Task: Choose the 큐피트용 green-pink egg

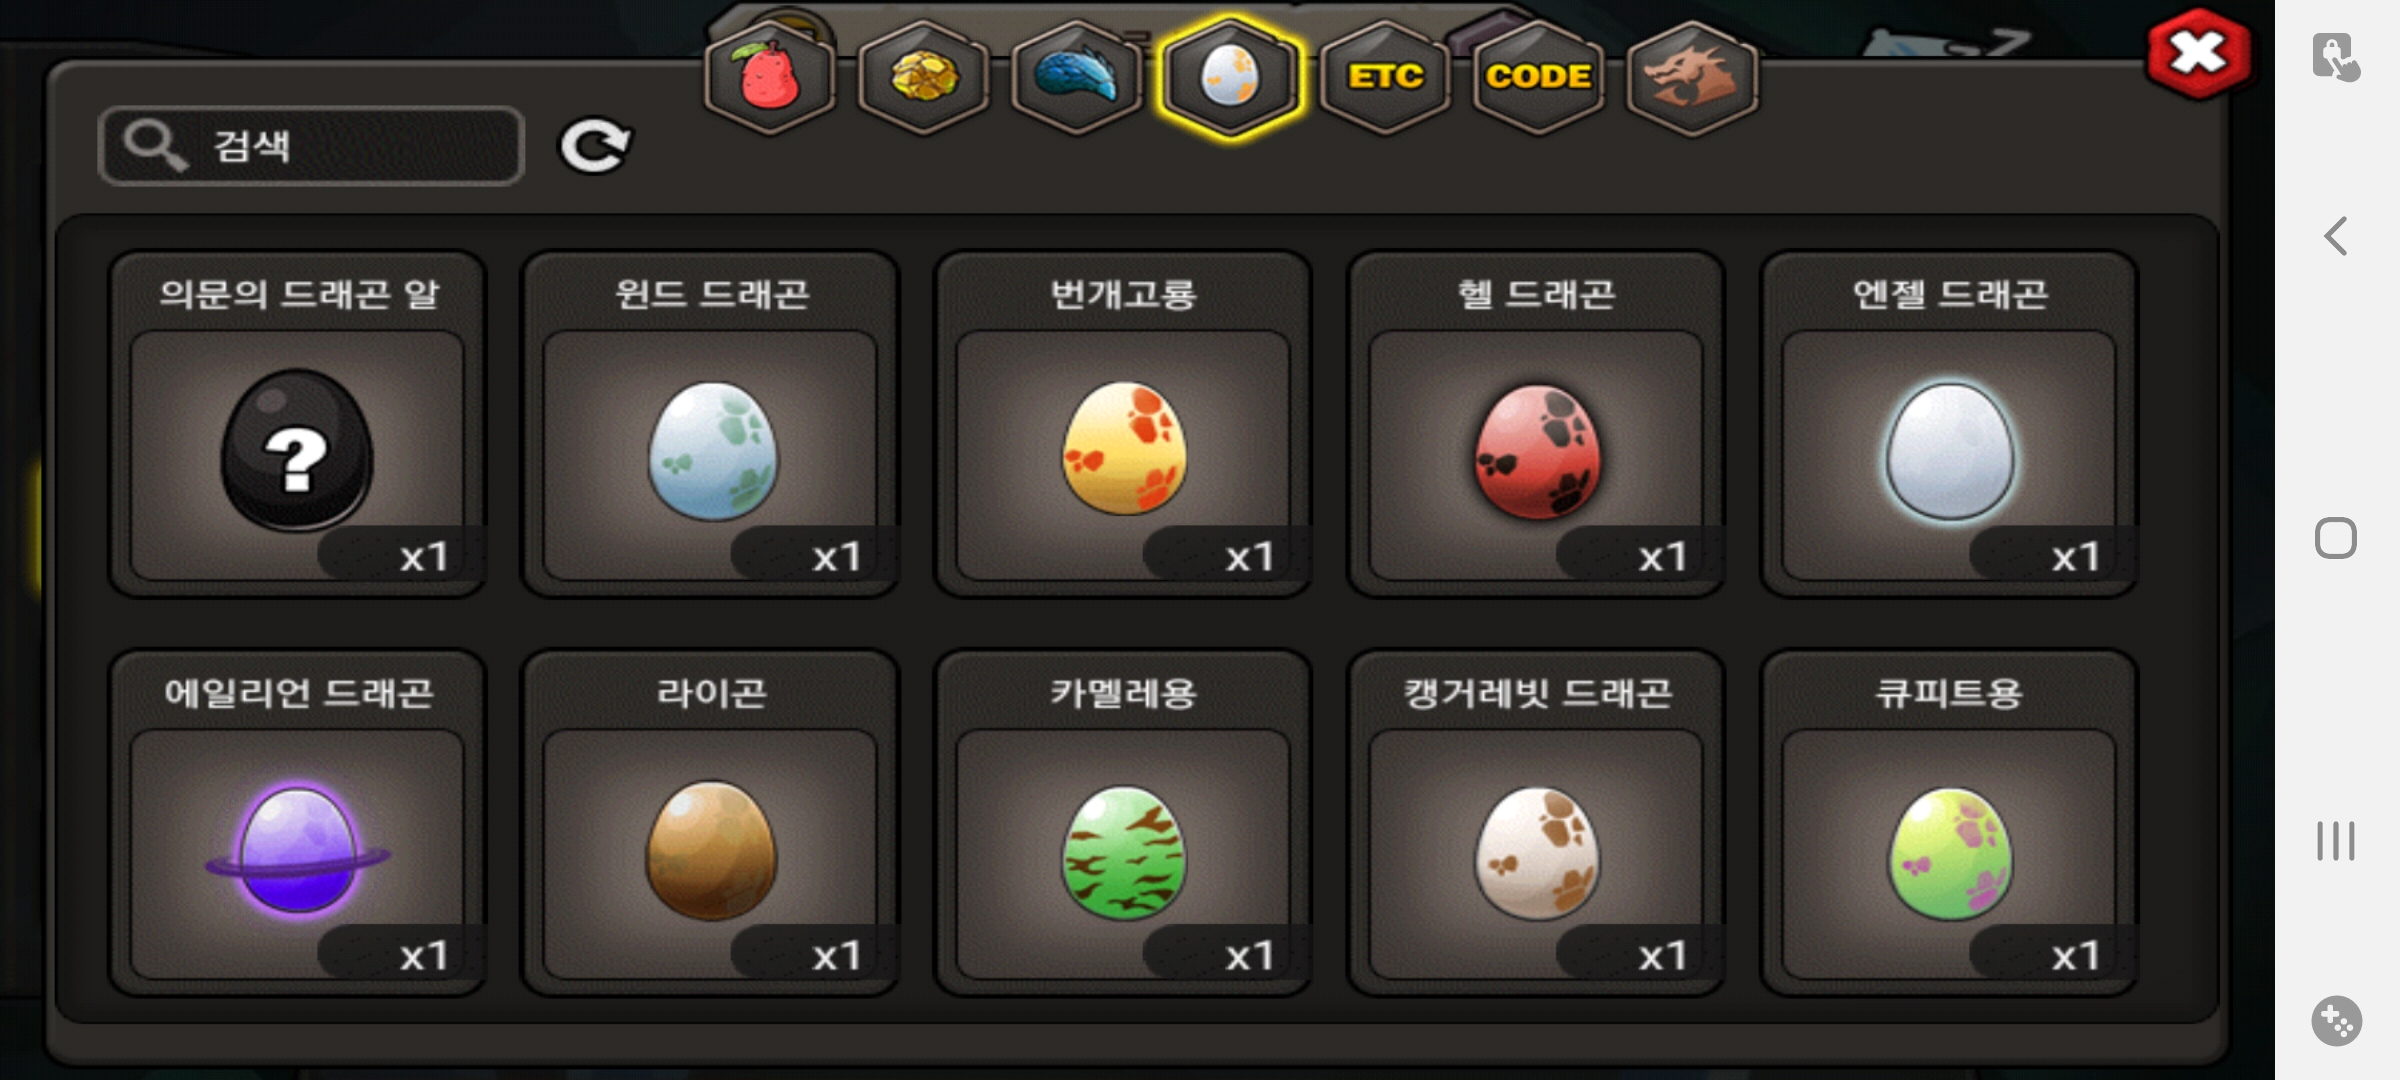Action: 1949,823
